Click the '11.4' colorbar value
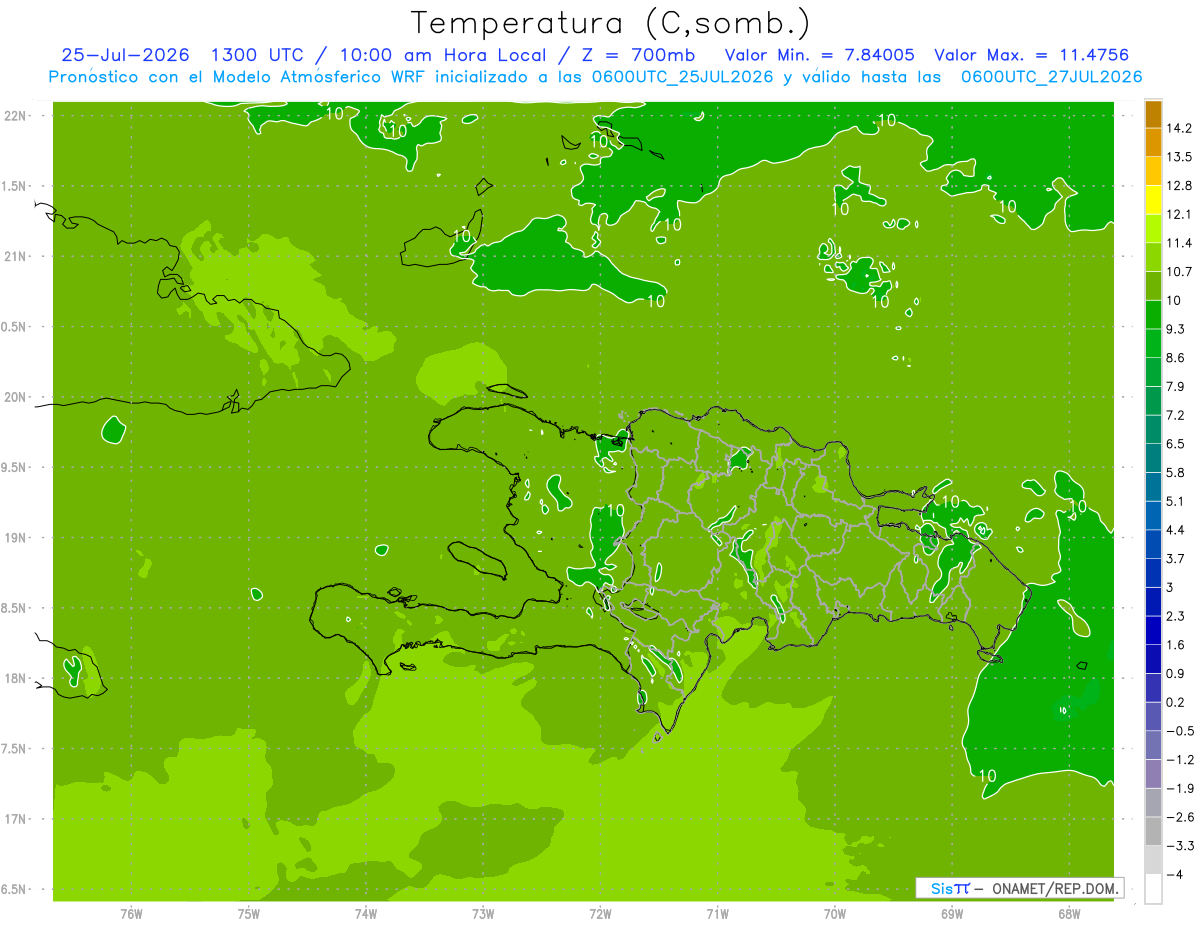 point(1180,243)
